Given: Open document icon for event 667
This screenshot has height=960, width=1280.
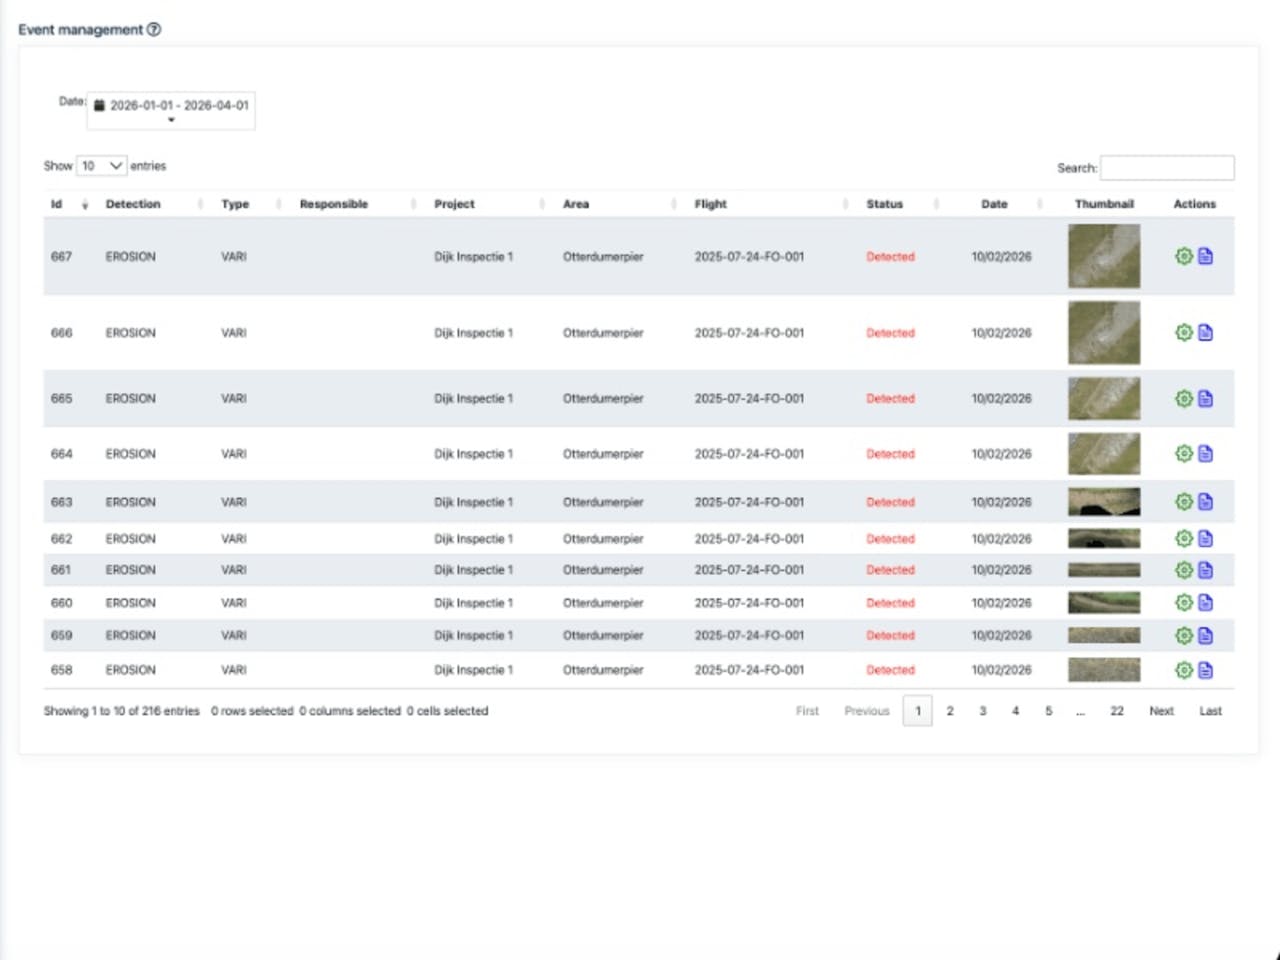Looking at the screenshot, I should 1205,256.
